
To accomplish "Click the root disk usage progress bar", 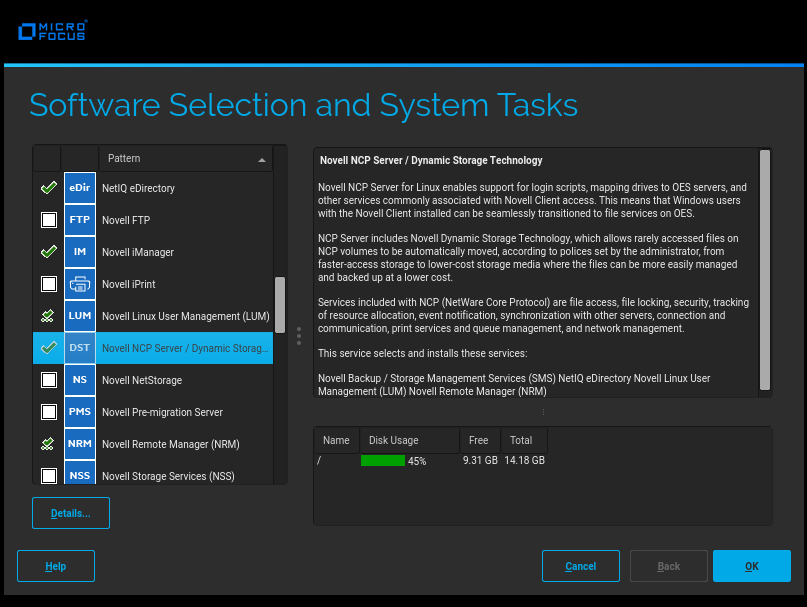I will (x=383, y=461).
